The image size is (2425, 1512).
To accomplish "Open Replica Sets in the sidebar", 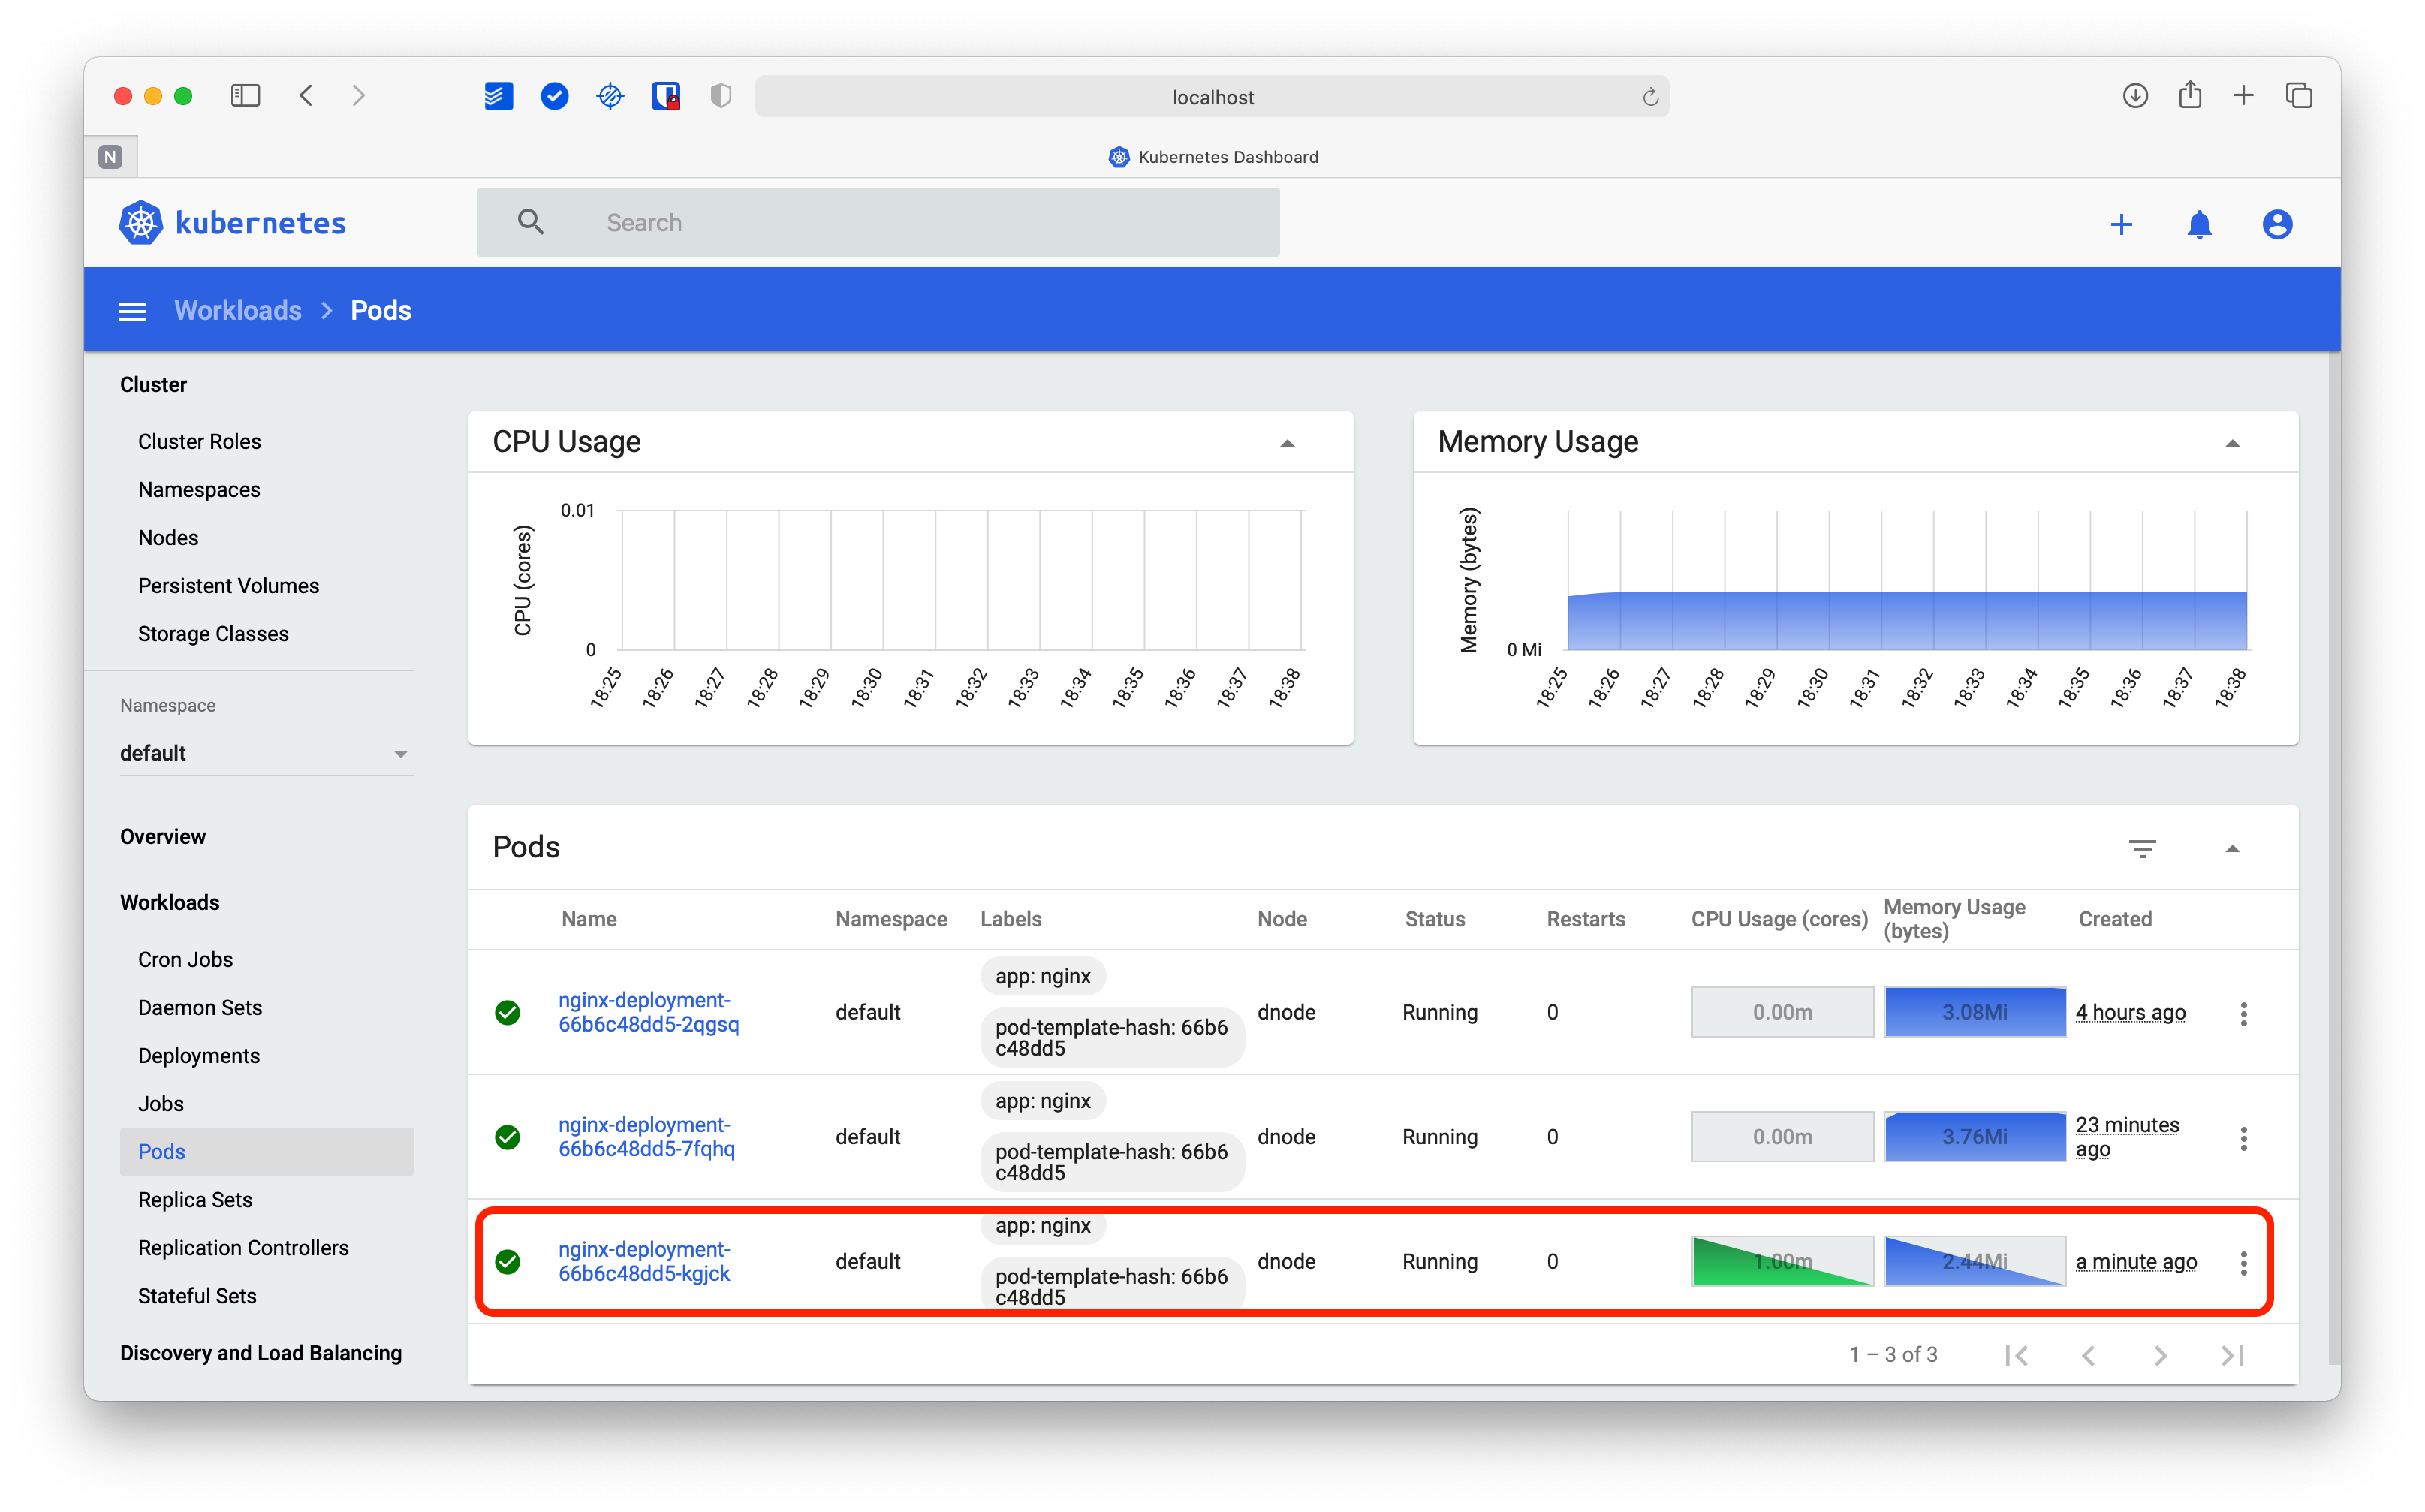I will tap(195, 1200).
